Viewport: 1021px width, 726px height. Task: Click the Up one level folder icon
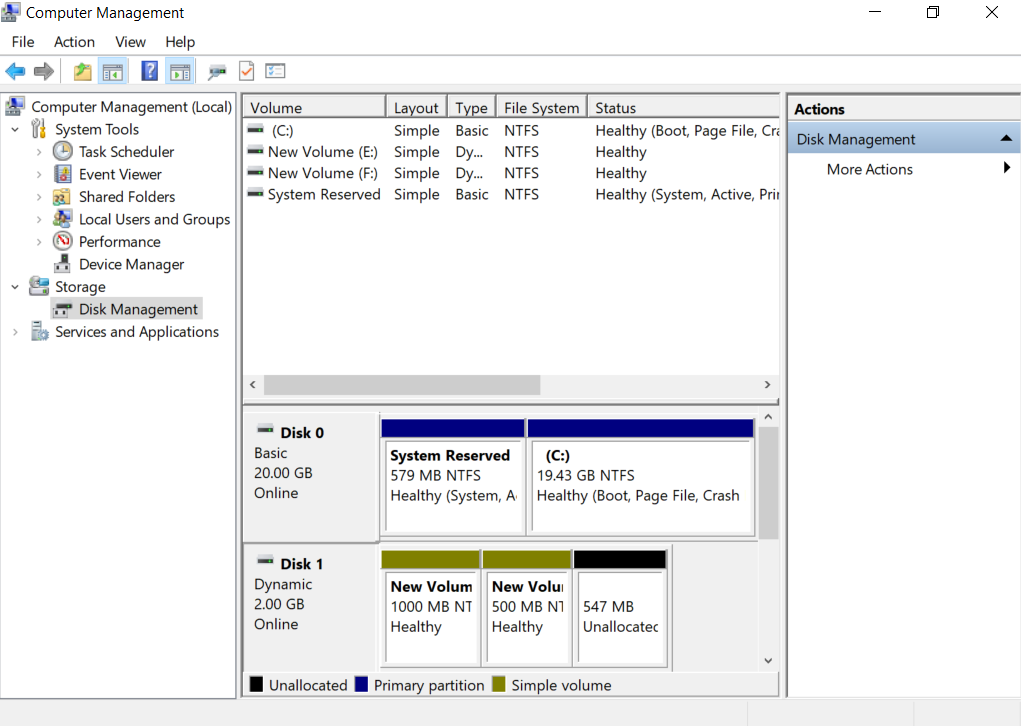[x=82, y=71]
